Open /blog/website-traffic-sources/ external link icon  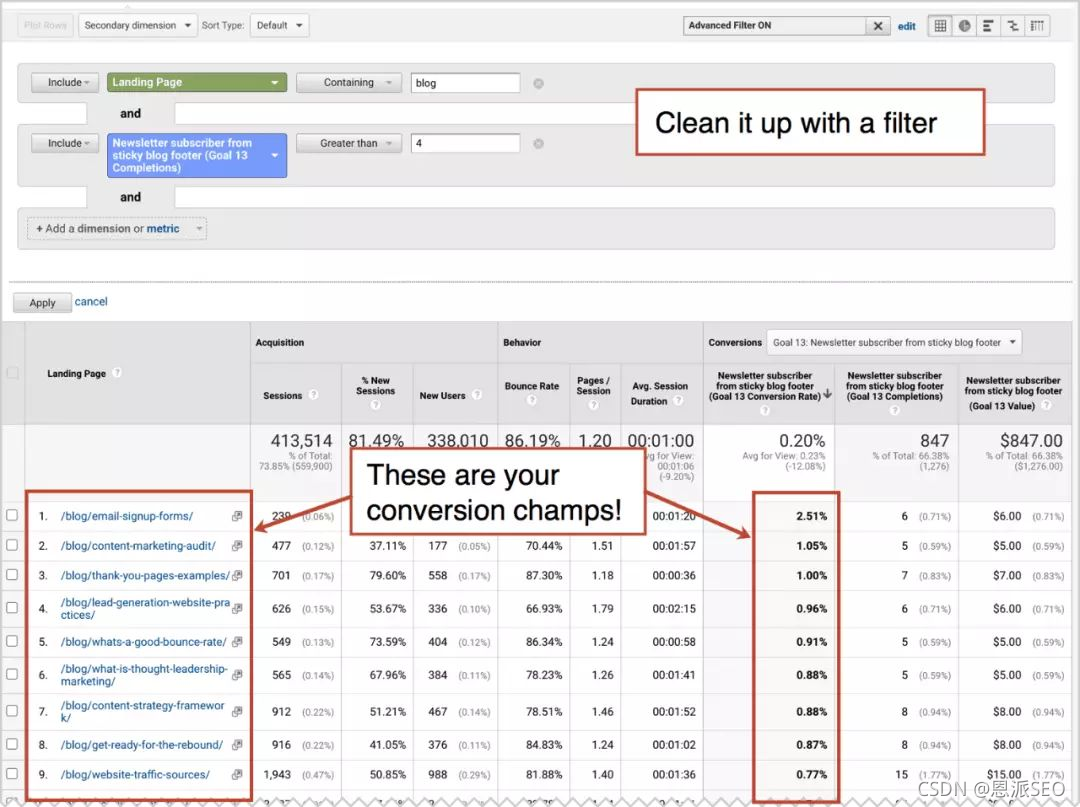[237, 774]
